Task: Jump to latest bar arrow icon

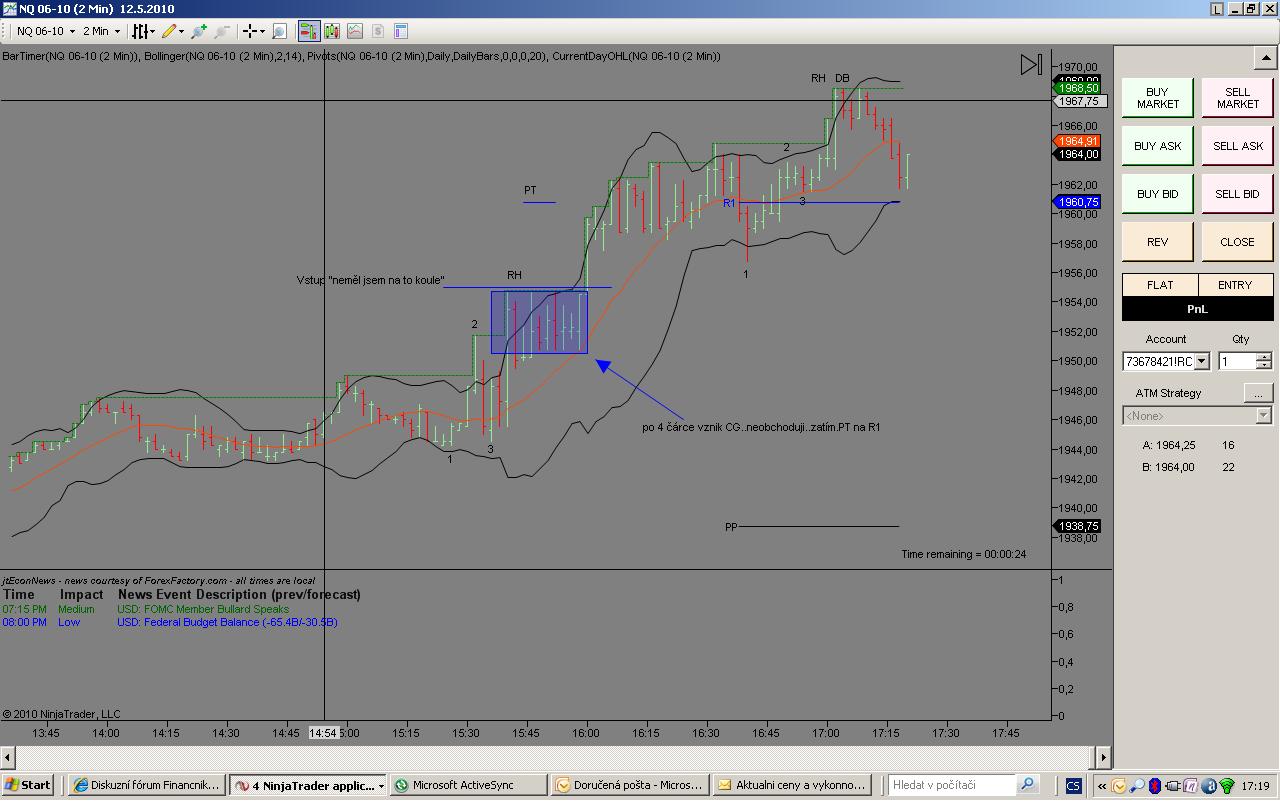Action: [1031, 65]
